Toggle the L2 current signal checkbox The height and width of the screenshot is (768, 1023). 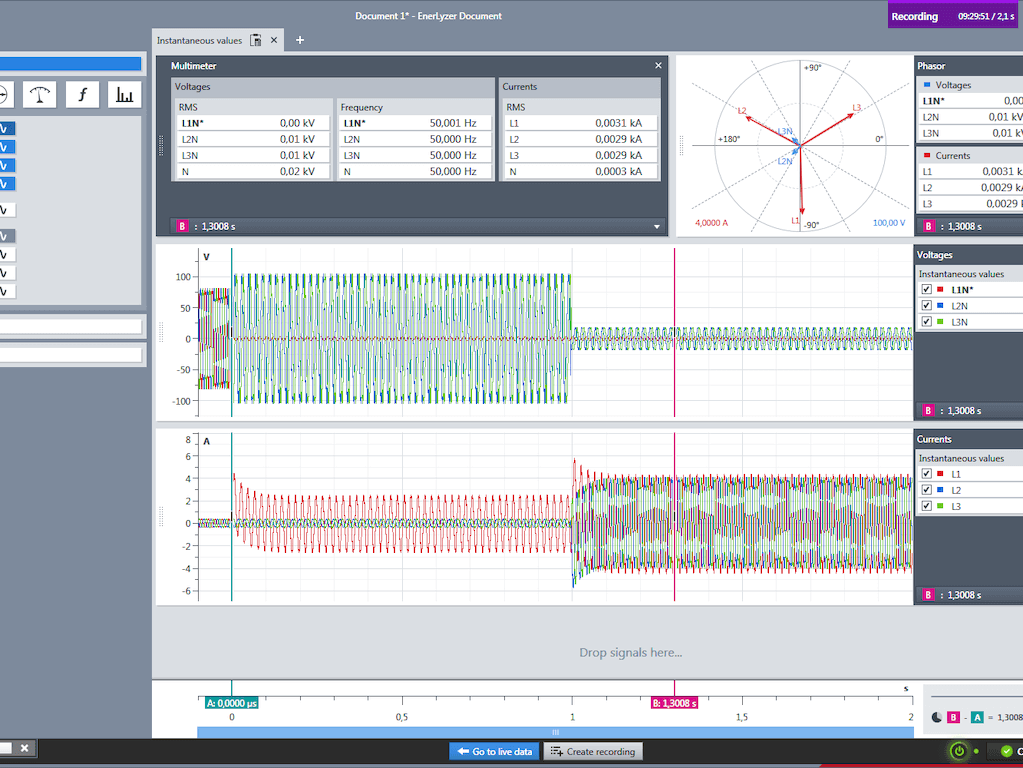[926, 490]
